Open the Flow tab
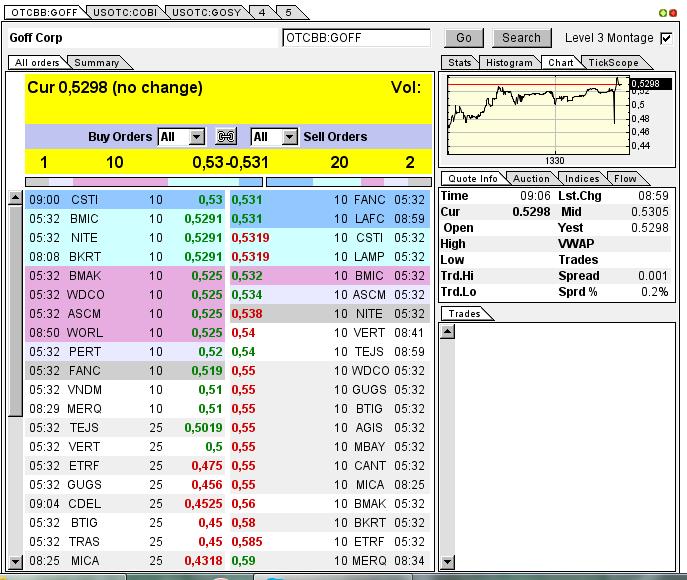 point(625,179)
